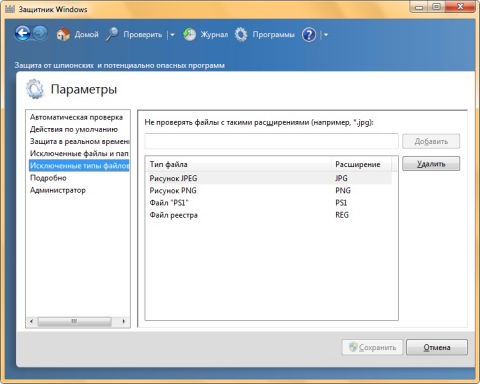
Task: Select Исключенные файлы и папки item
Action: tap(79, 153)
